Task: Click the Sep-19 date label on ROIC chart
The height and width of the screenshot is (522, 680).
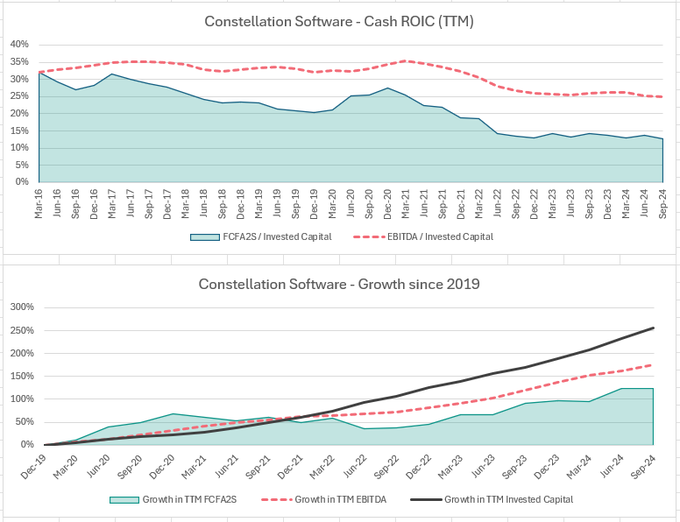Action: [295, 204]
